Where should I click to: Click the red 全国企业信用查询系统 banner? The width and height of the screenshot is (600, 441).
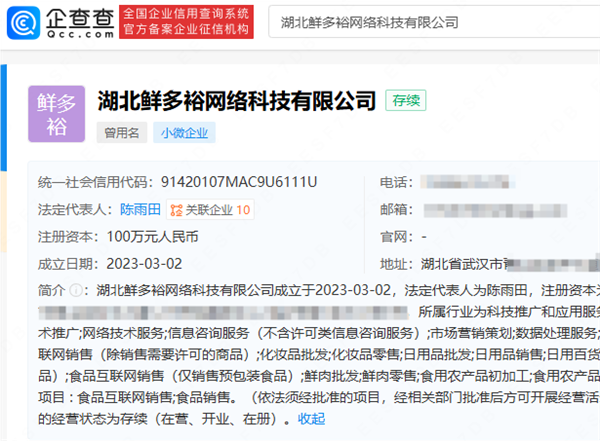186,22
